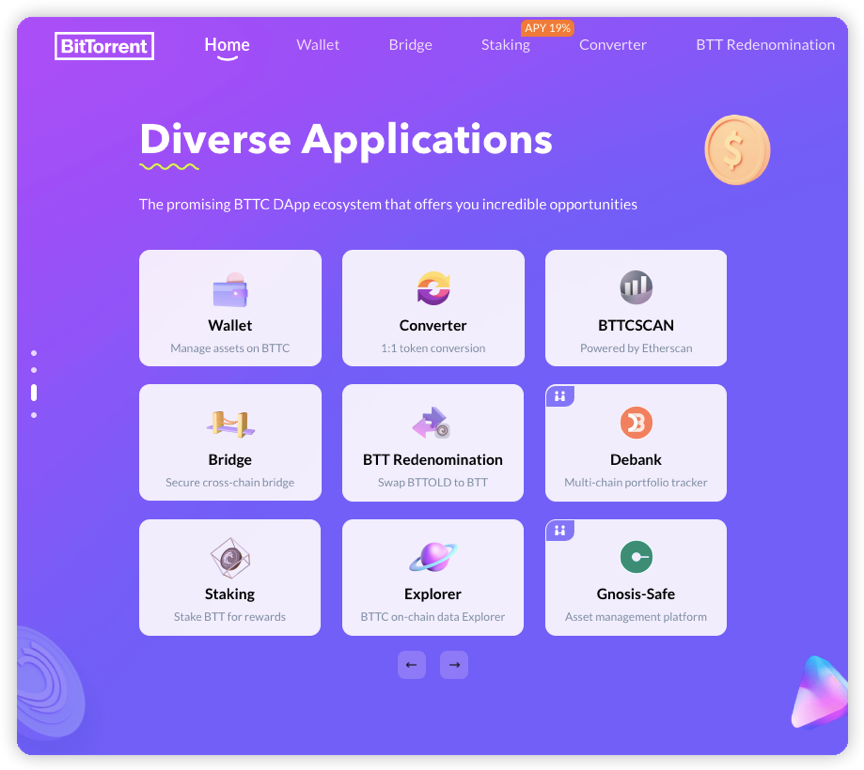Click the Explorer planet icon
This screenshot has height=770, width=864.
pyautogui.click(x=433, y=557)
